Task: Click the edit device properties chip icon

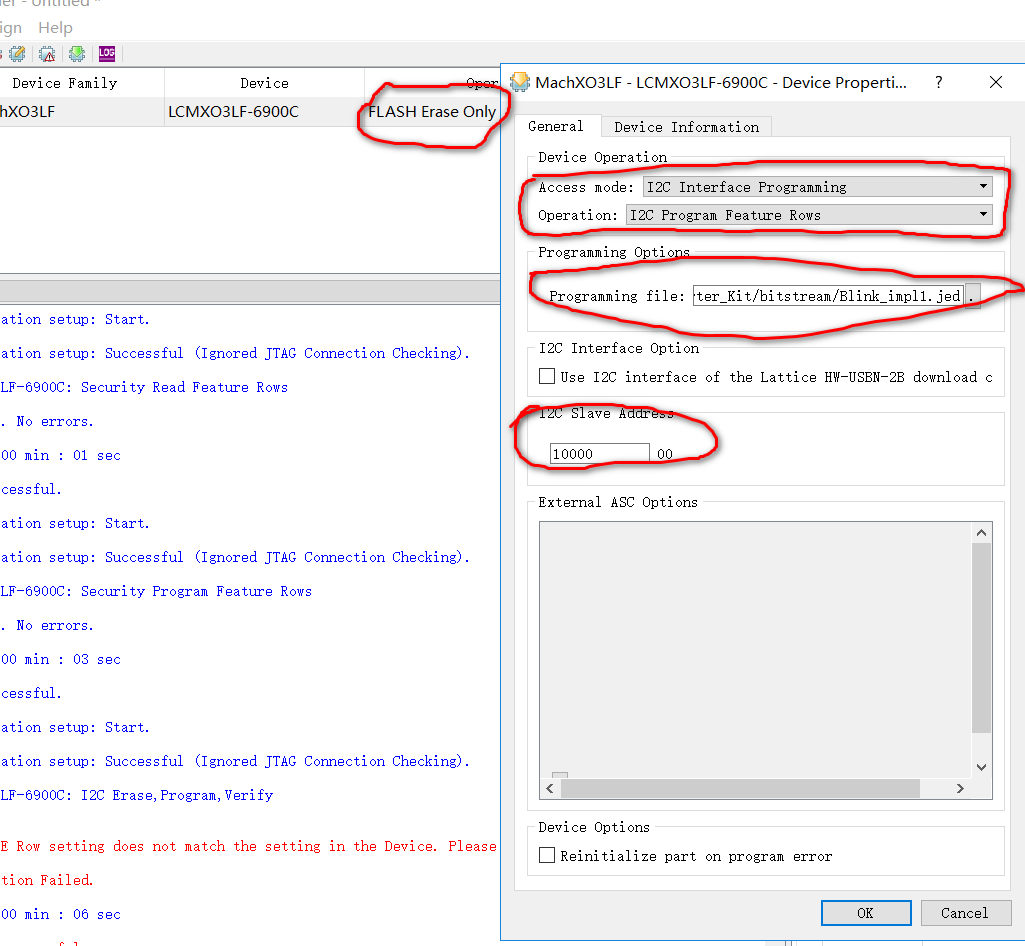Action: 17,53
